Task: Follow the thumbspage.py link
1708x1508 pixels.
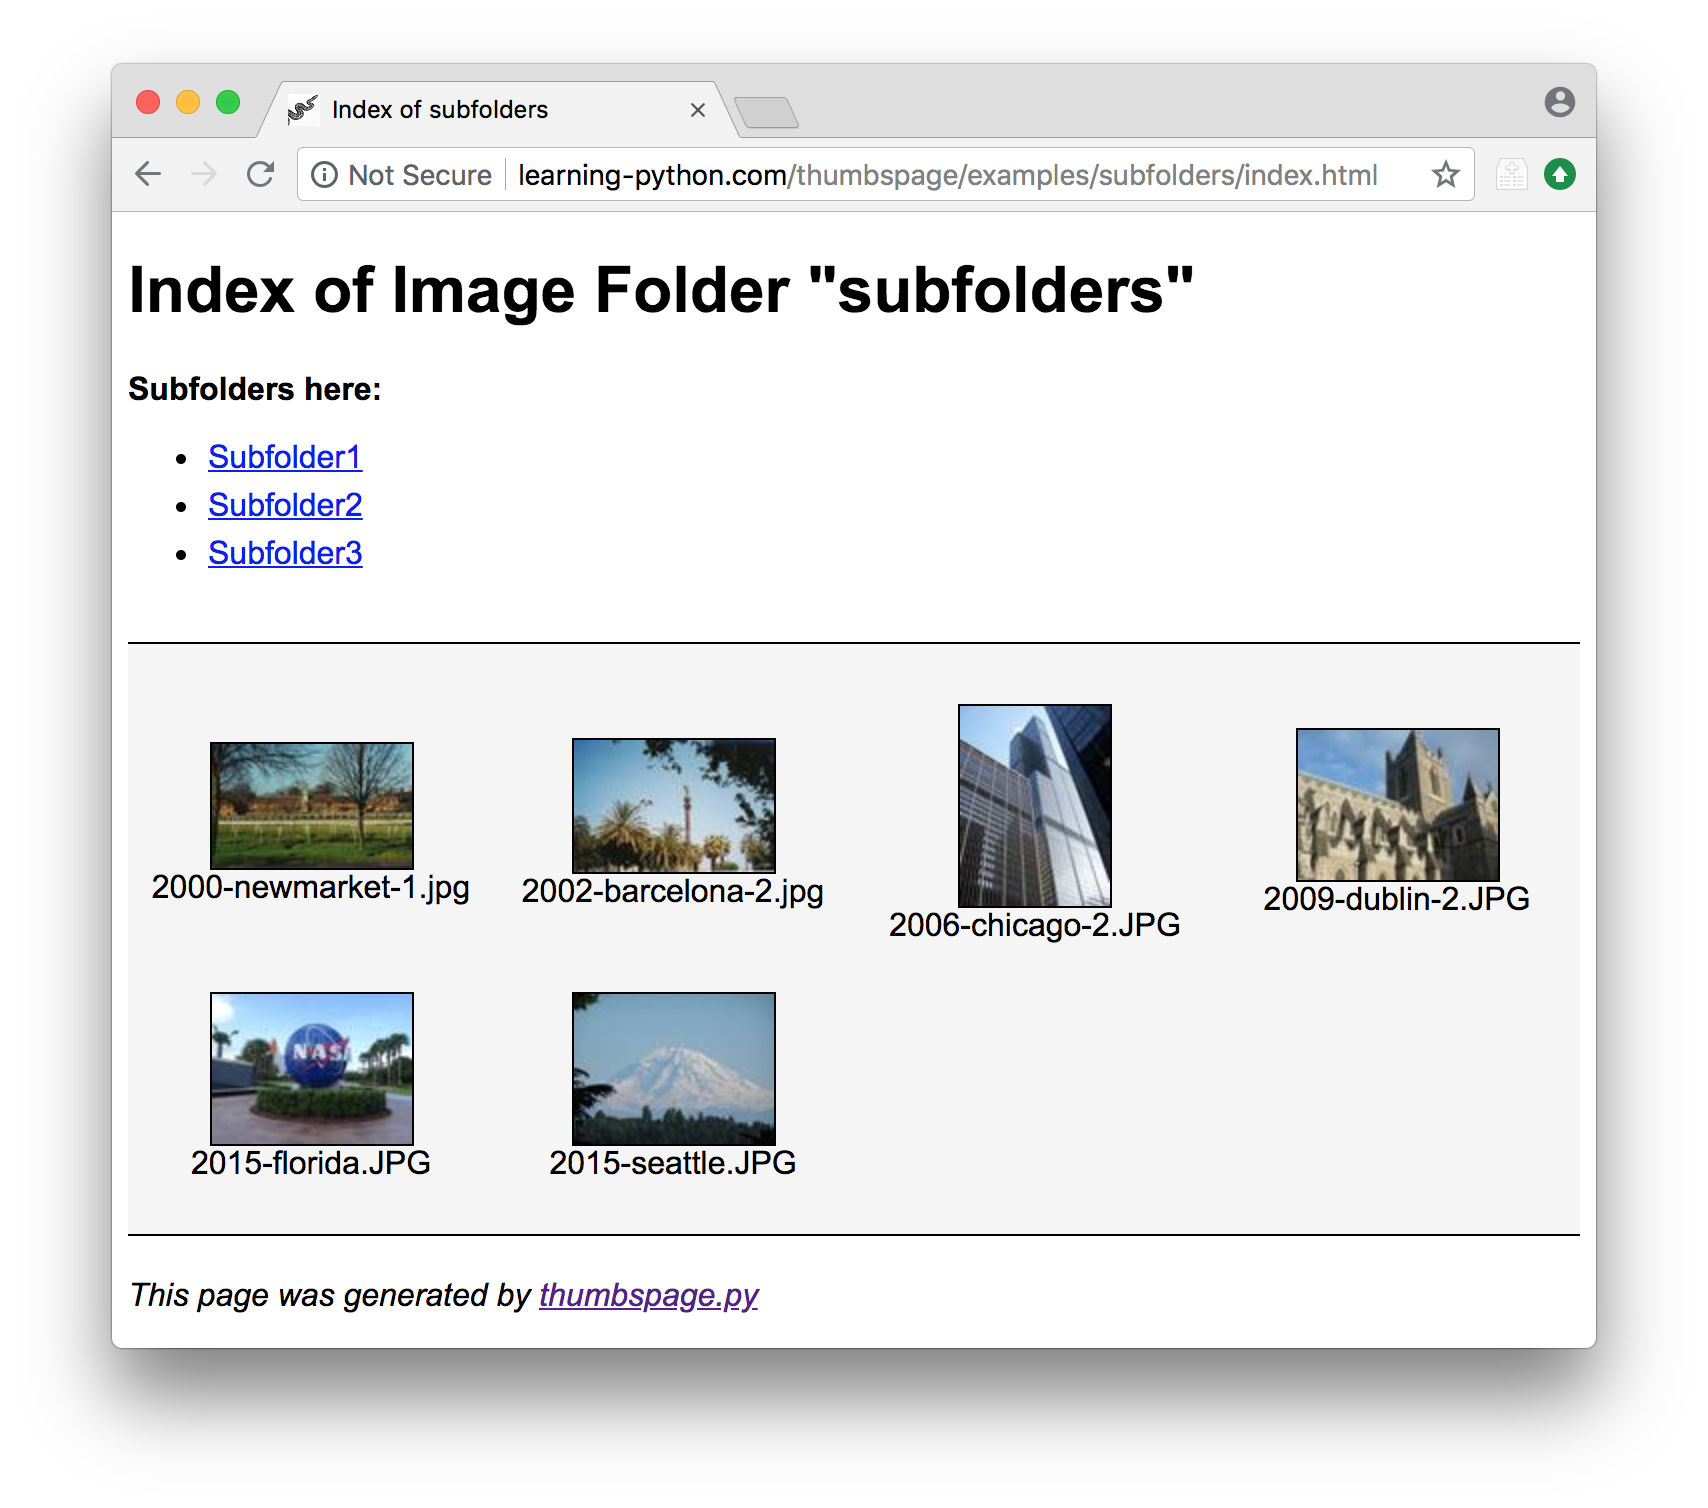Action: point(648,1295)
